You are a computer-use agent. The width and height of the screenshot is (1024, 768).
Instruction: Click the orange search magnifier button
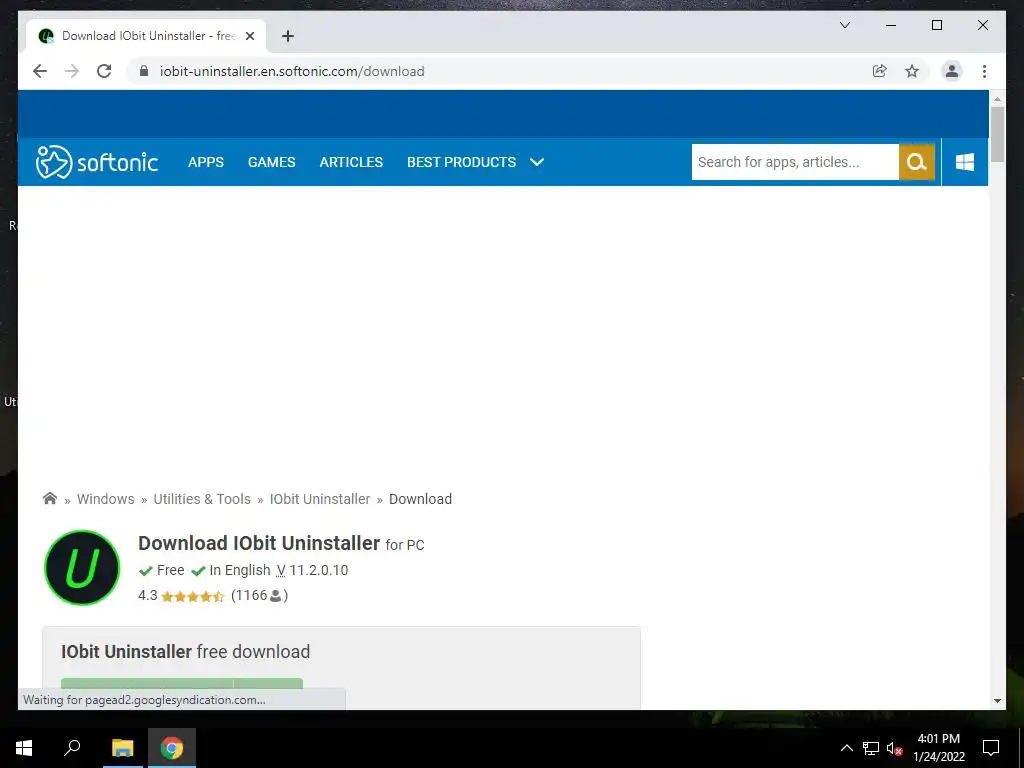(916, 162)
